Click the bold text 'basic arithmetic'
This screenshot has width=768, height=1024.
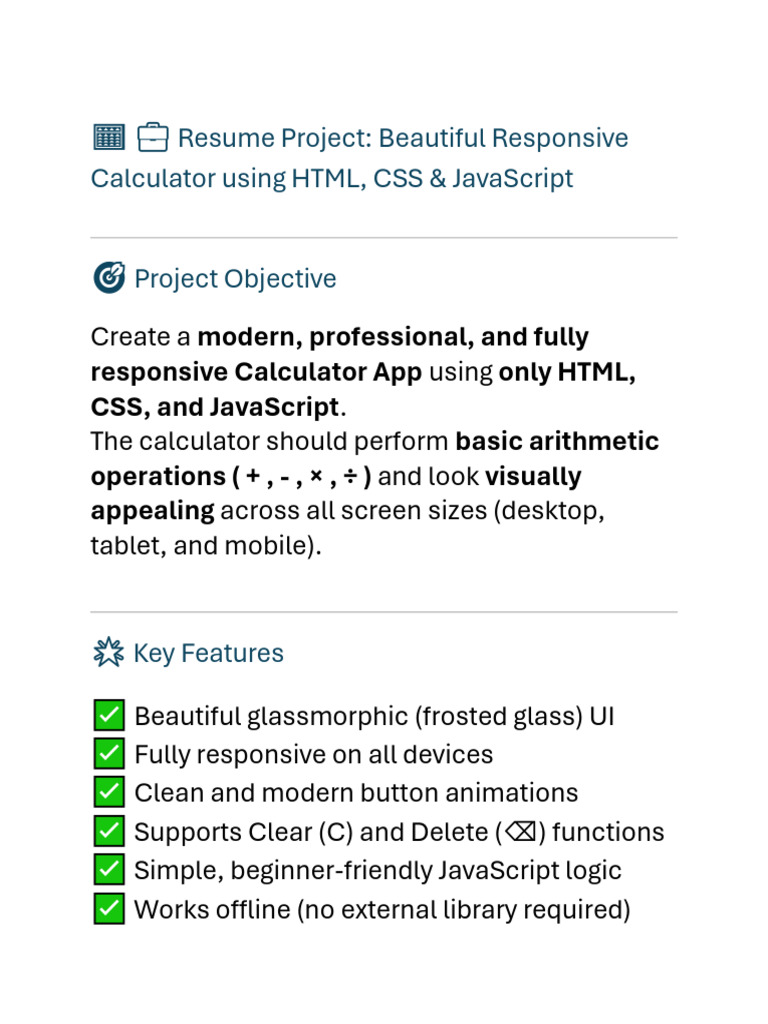tap(557, 441)
